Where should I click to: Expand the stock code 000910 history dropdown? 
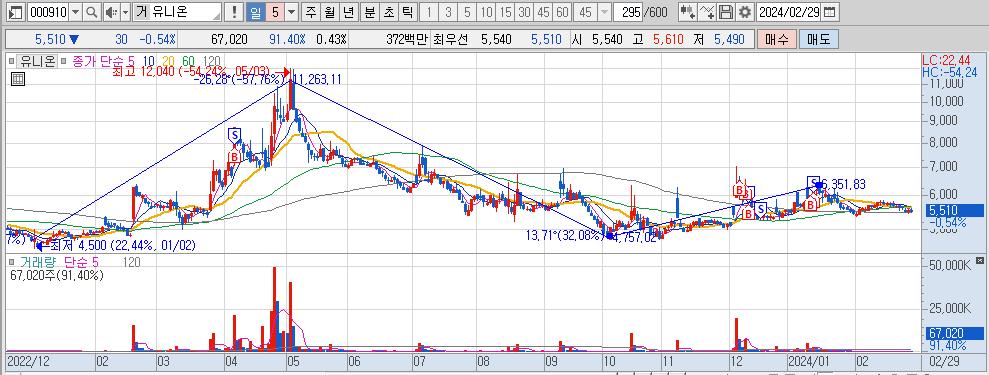point(76,12)
